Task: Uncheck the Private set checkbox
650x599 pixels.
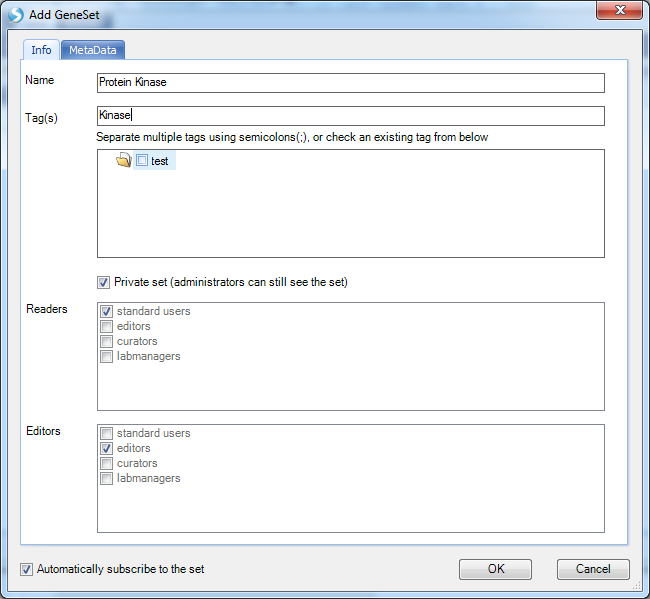Action: [x=103, y=282]
